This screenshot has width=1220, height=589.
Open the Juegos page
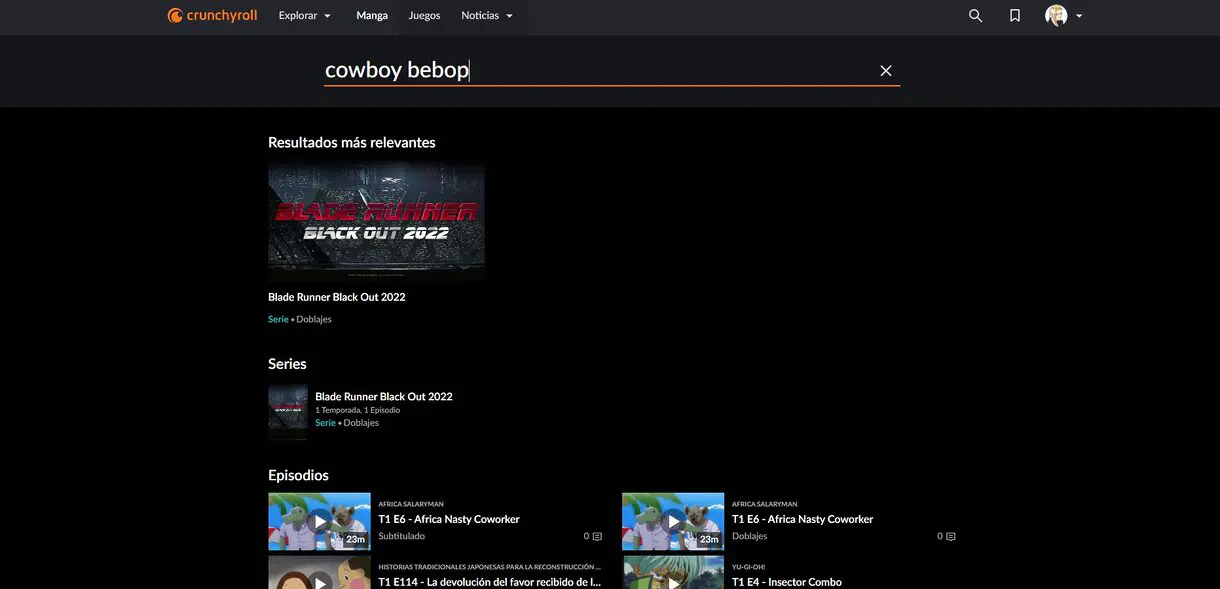(x=424, y=16)
